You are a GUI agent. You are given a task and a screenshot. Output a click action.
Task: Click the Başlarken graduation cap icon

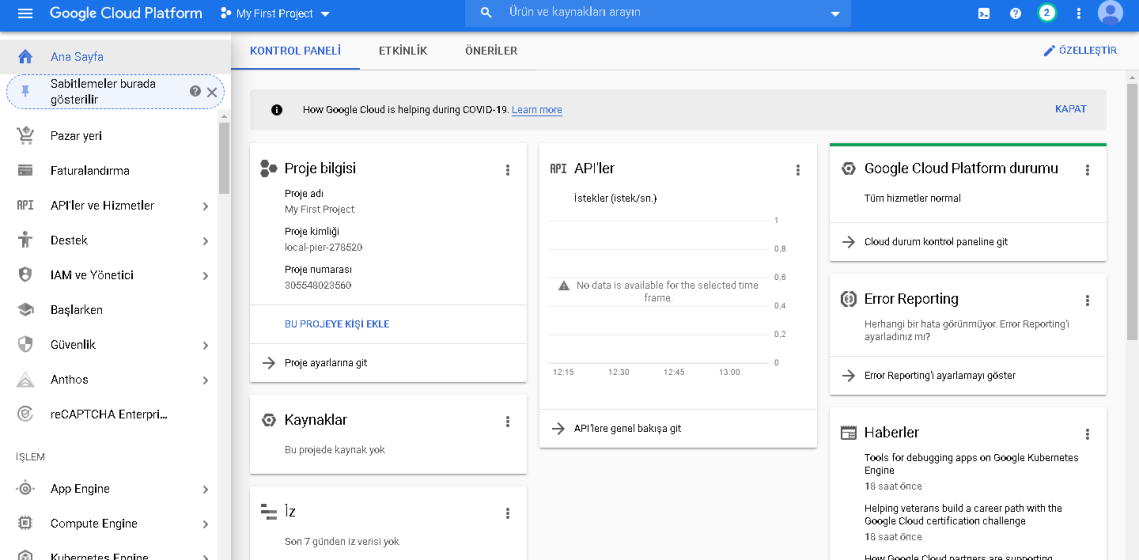25,309
